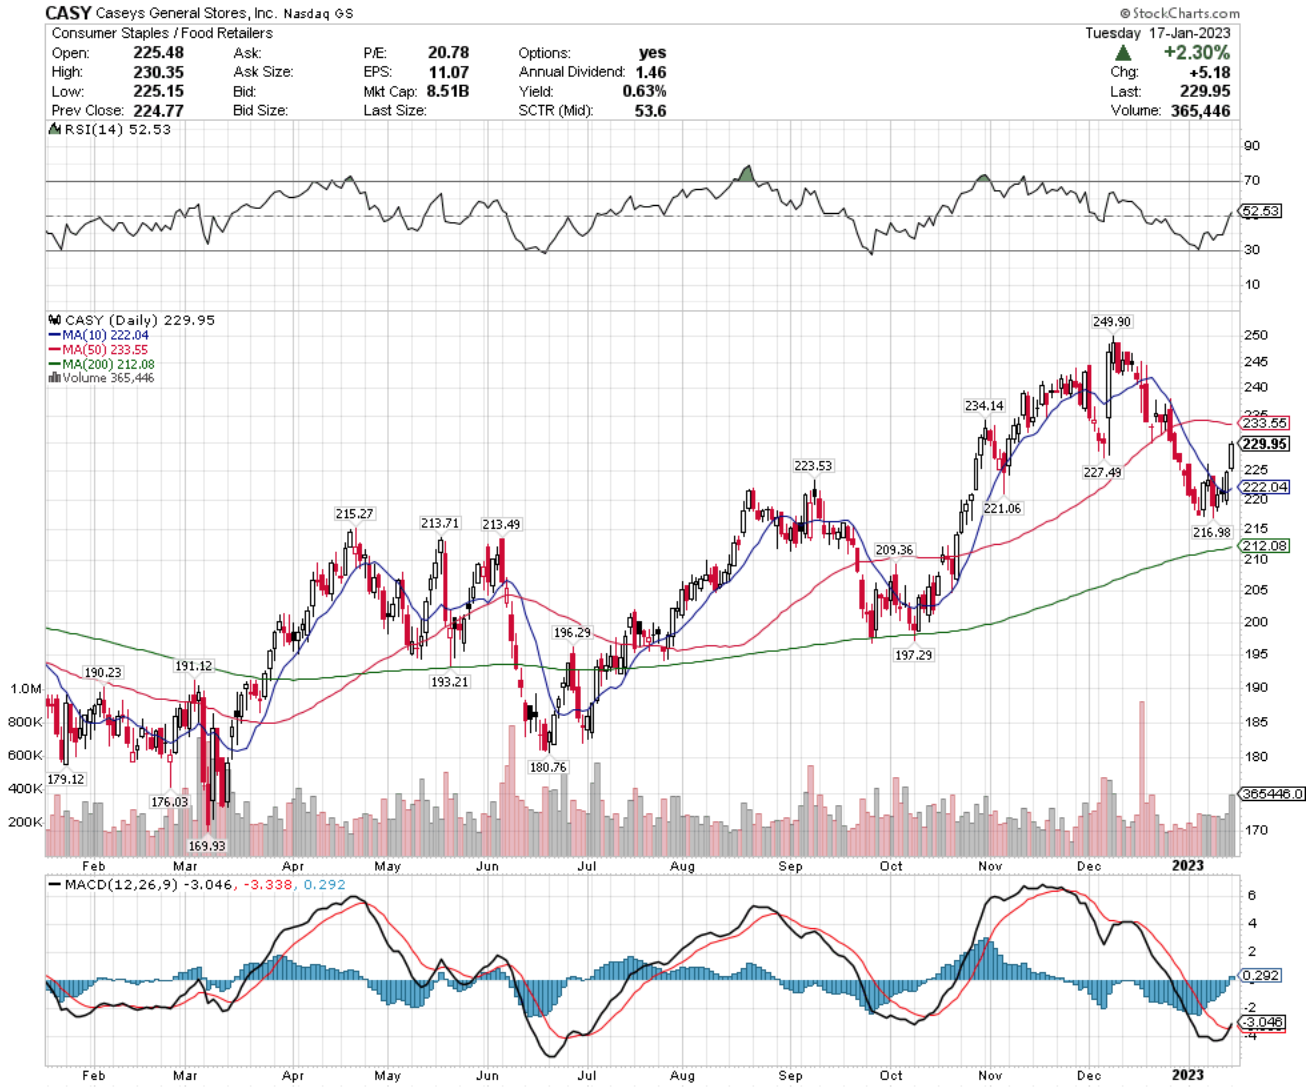Image resolution: width=1308 pixels, height=1088 pixels.
Task: Click the +2.30% percent change value
Action: pyautogui.click(x=1197, y=52)
